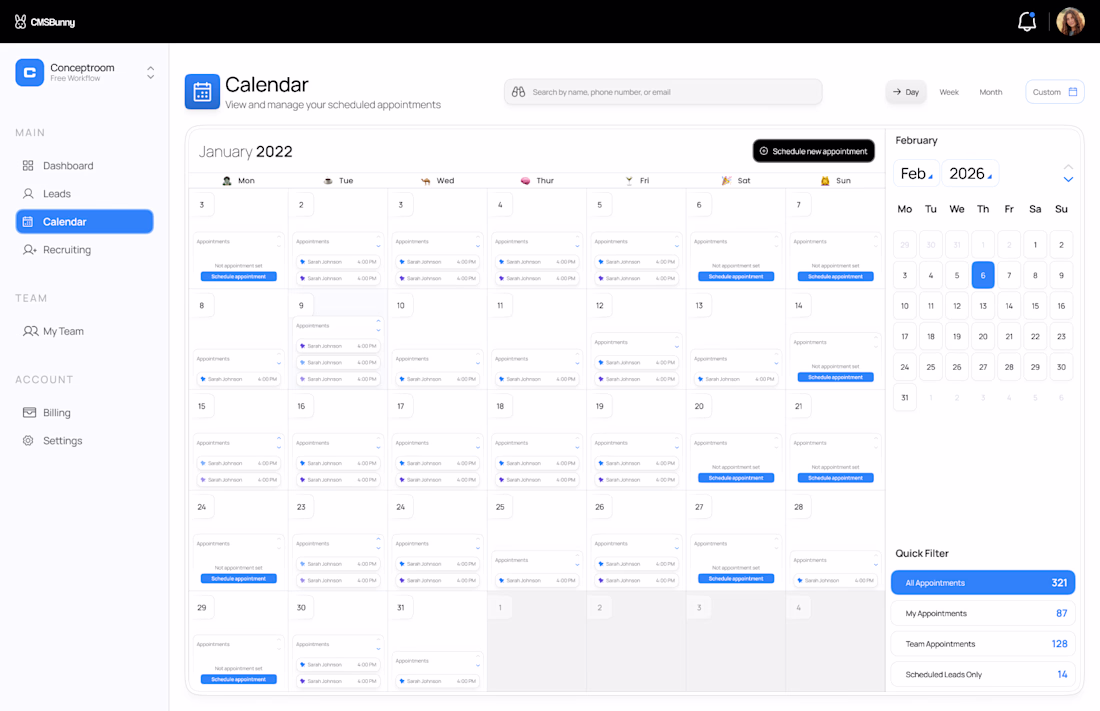
Task: Switch to Day view
Action: [906, 92]
